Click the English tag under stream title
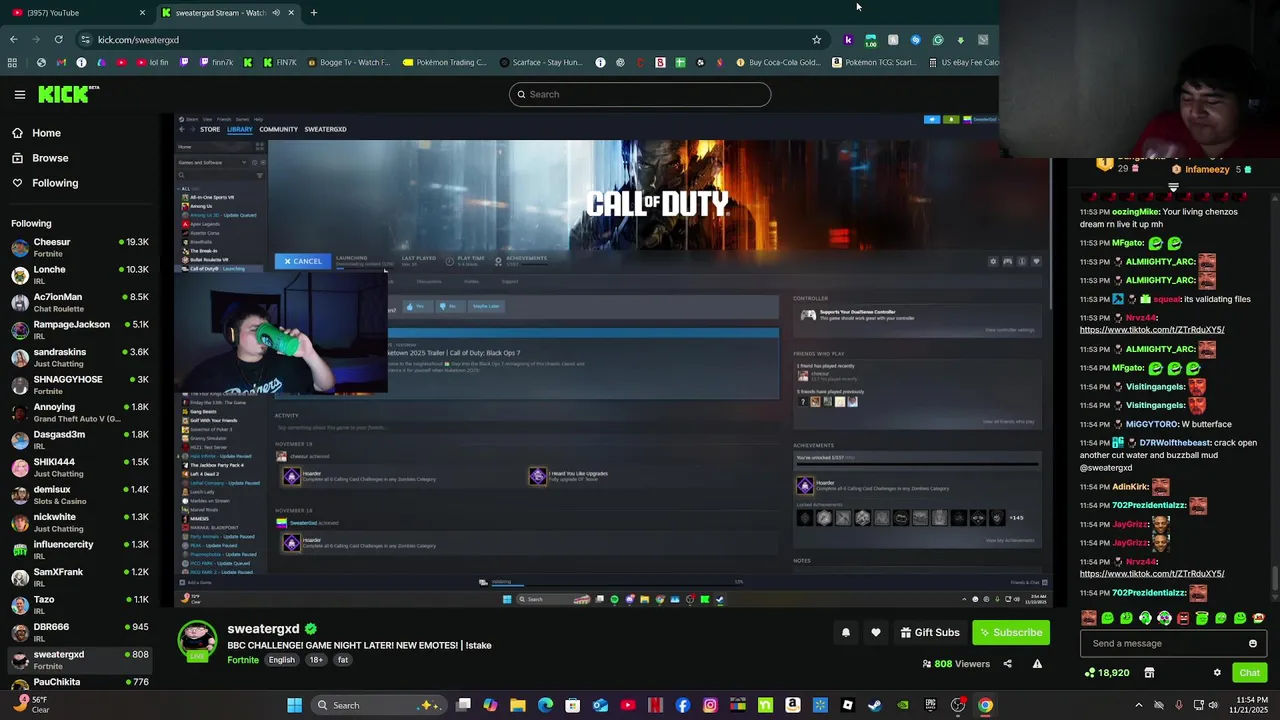Screen dimensions: 1280x720 tap(281, 660)
